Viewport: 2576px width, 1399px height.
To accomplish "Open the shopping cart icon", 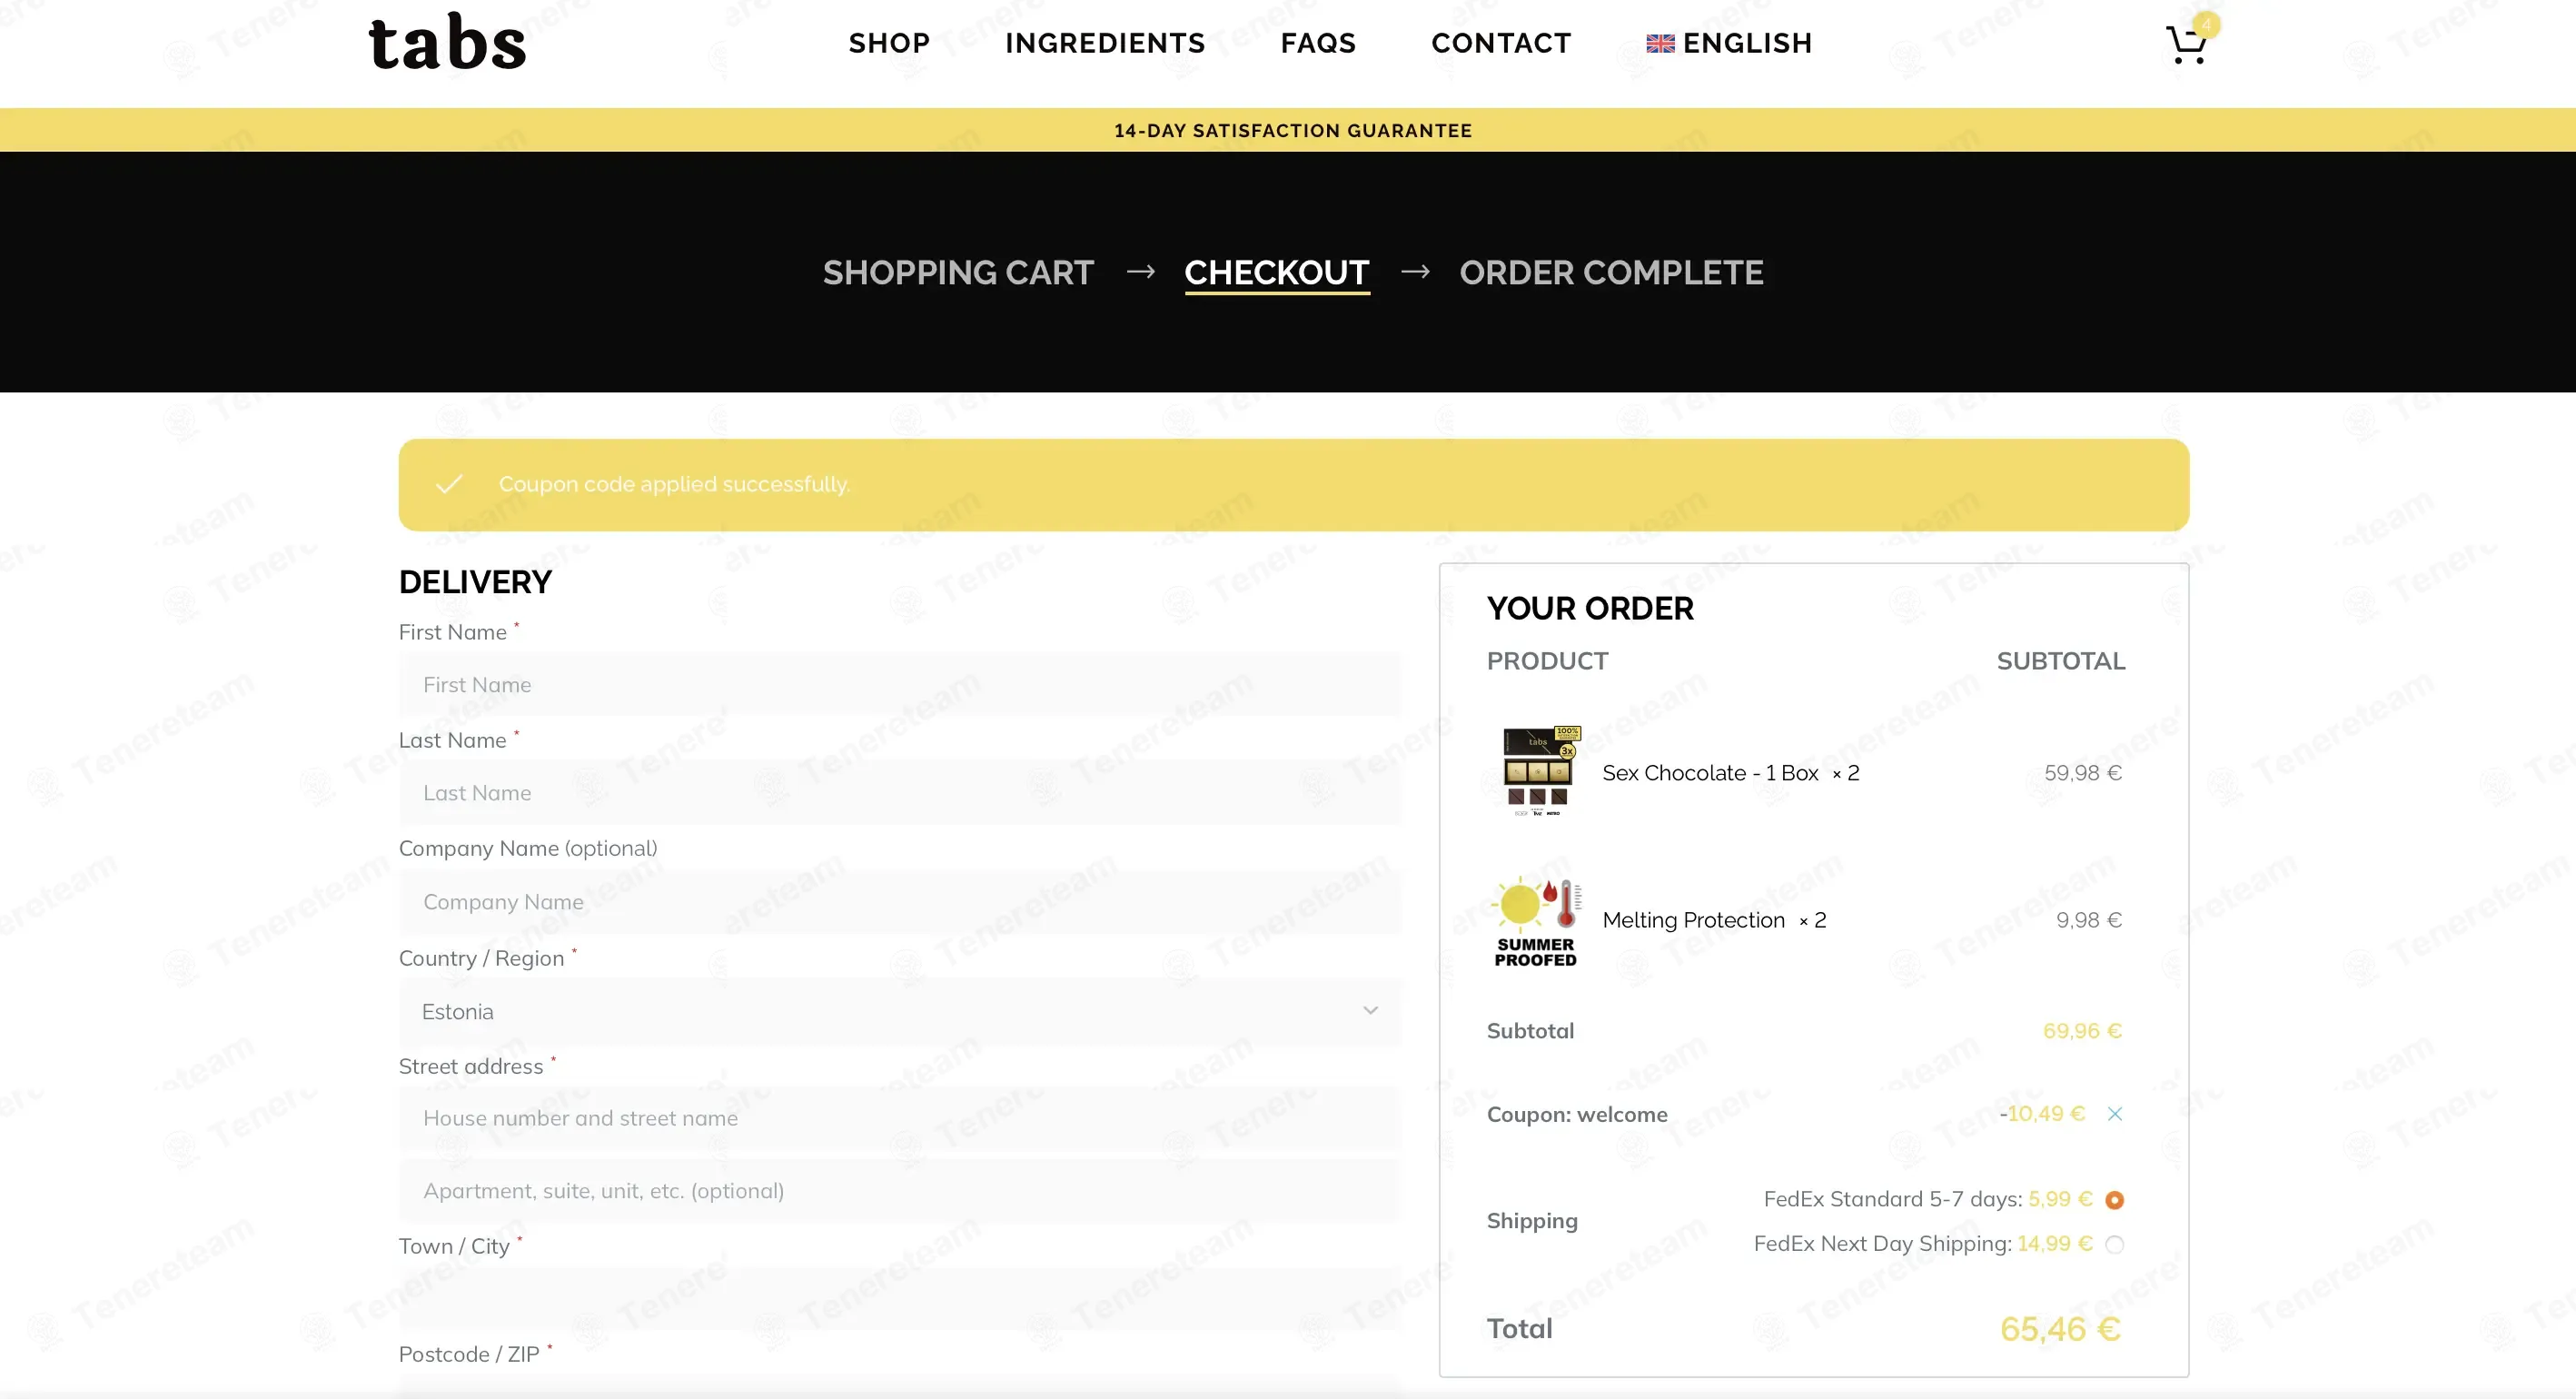I will click(x=2186, y=44).
